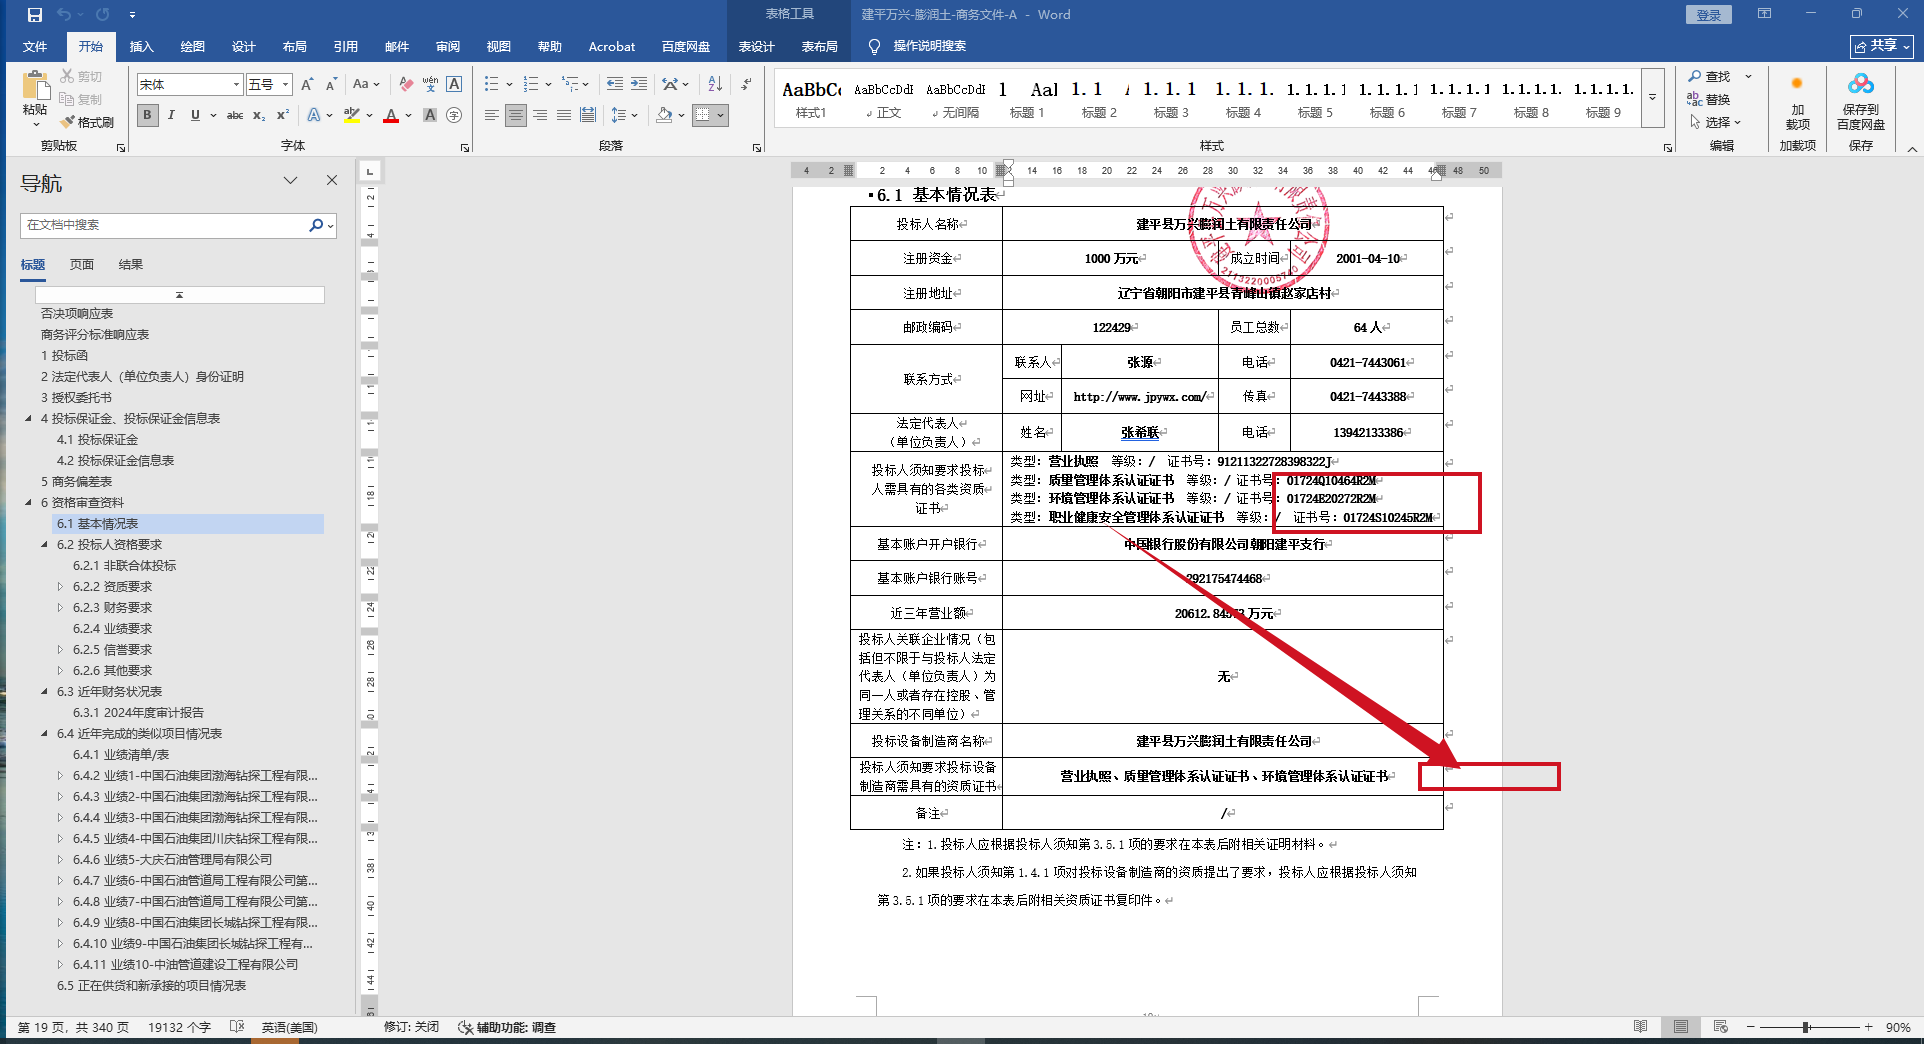The height and width of the screenshot is (1044, 1924).
Task: Go to '6.3.1 2024年度审计报告' heading
Action: point(138,713)
